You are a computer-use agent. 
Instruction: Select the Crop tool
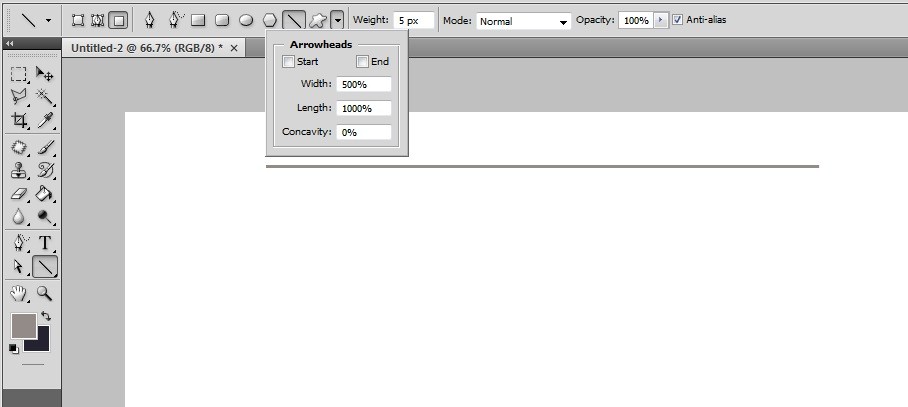coord(19,120)
